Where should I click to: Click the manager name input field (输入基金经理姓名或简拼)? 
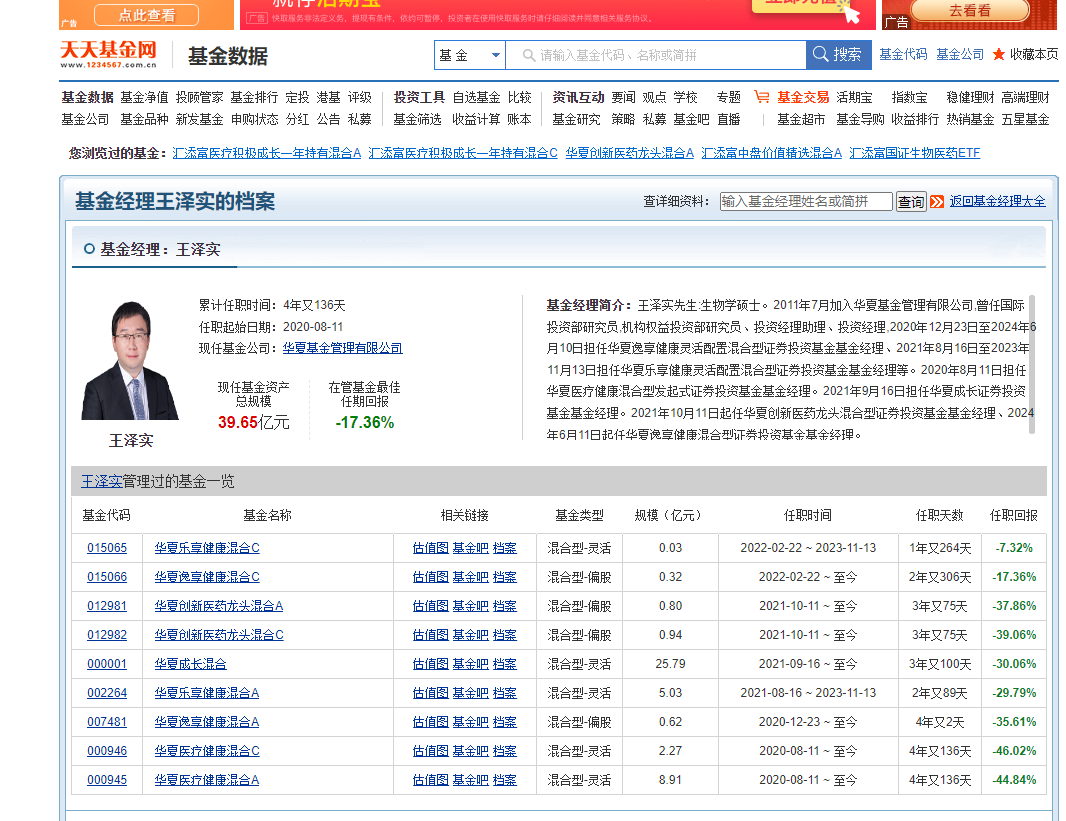coord(806,201)
